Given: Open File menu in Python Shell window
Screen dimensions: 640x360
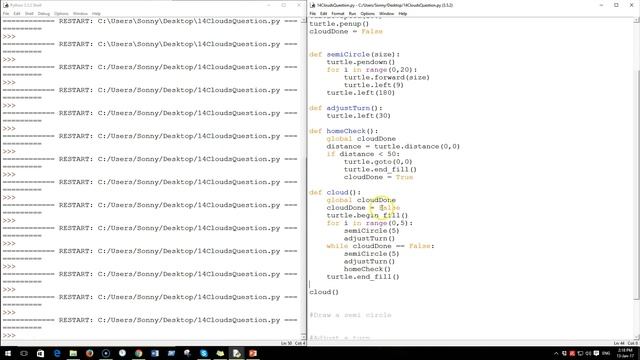Looking at the screenshot, I should [x=6, y=13].
